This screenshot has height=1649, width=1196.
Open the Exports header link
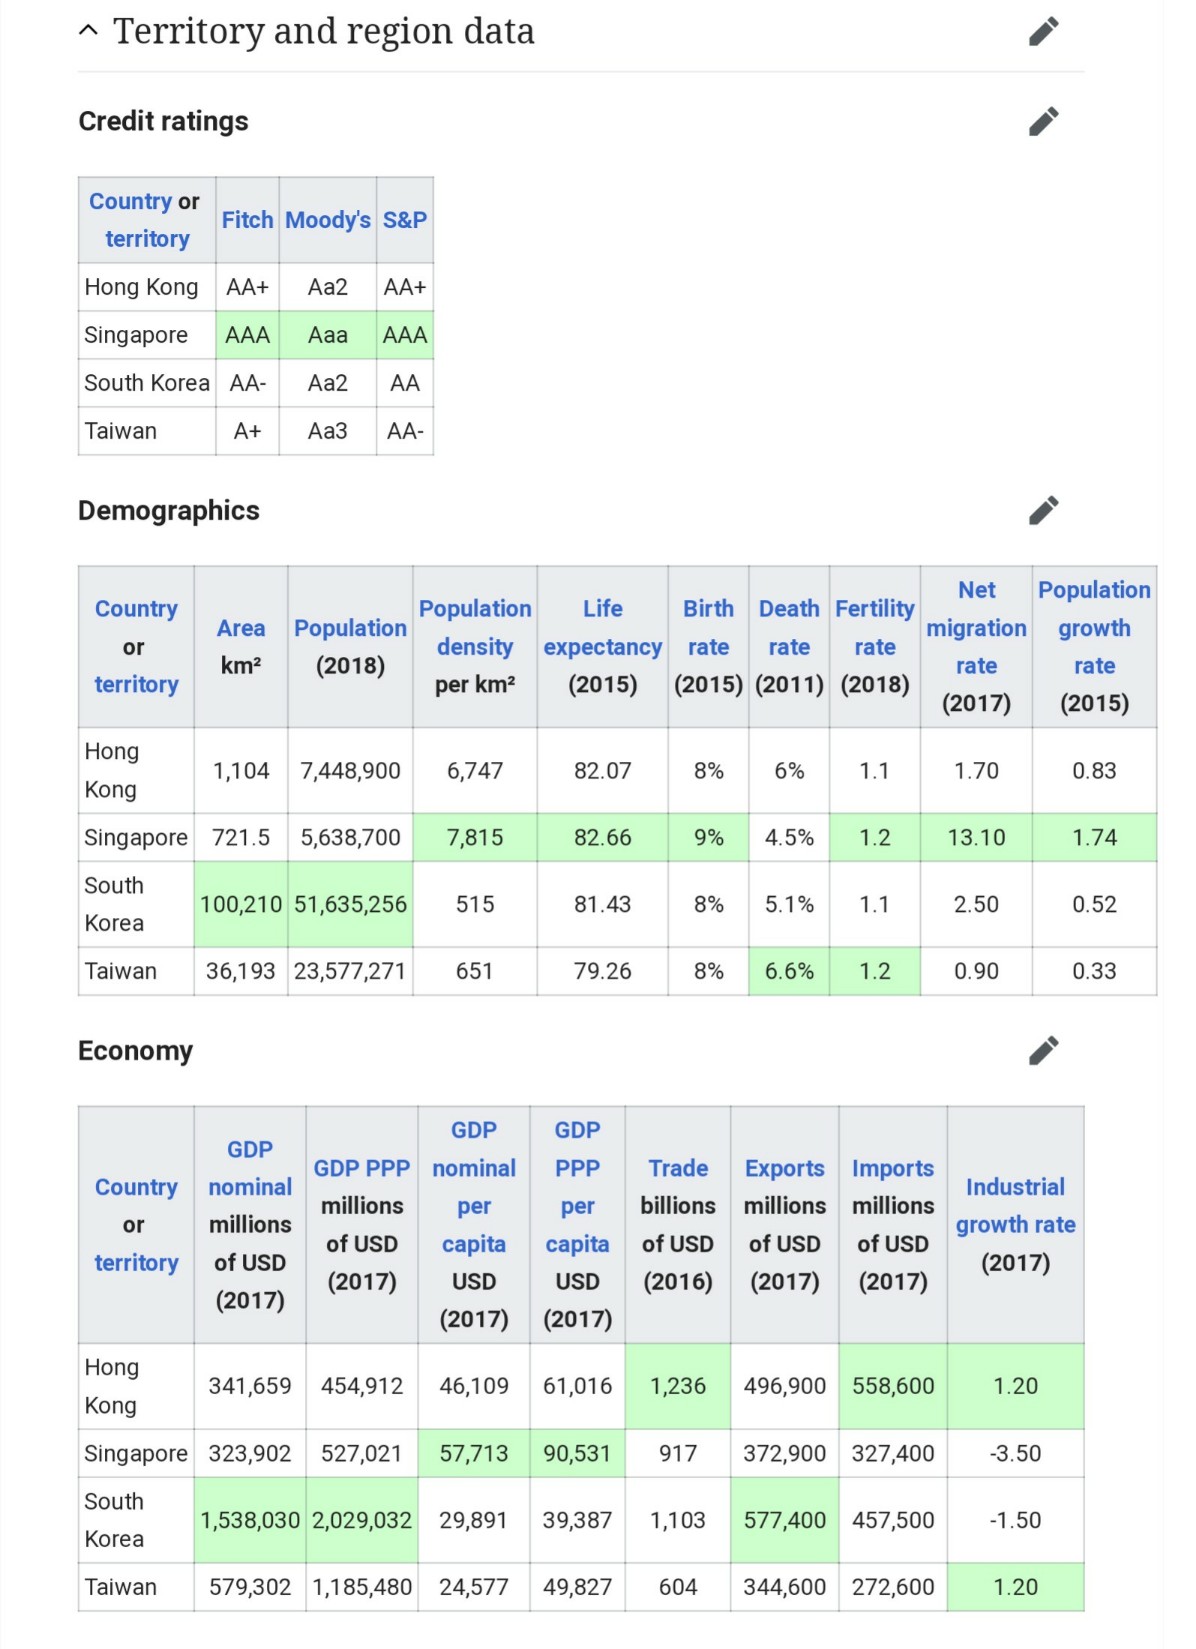click(x=784, y=1168)
